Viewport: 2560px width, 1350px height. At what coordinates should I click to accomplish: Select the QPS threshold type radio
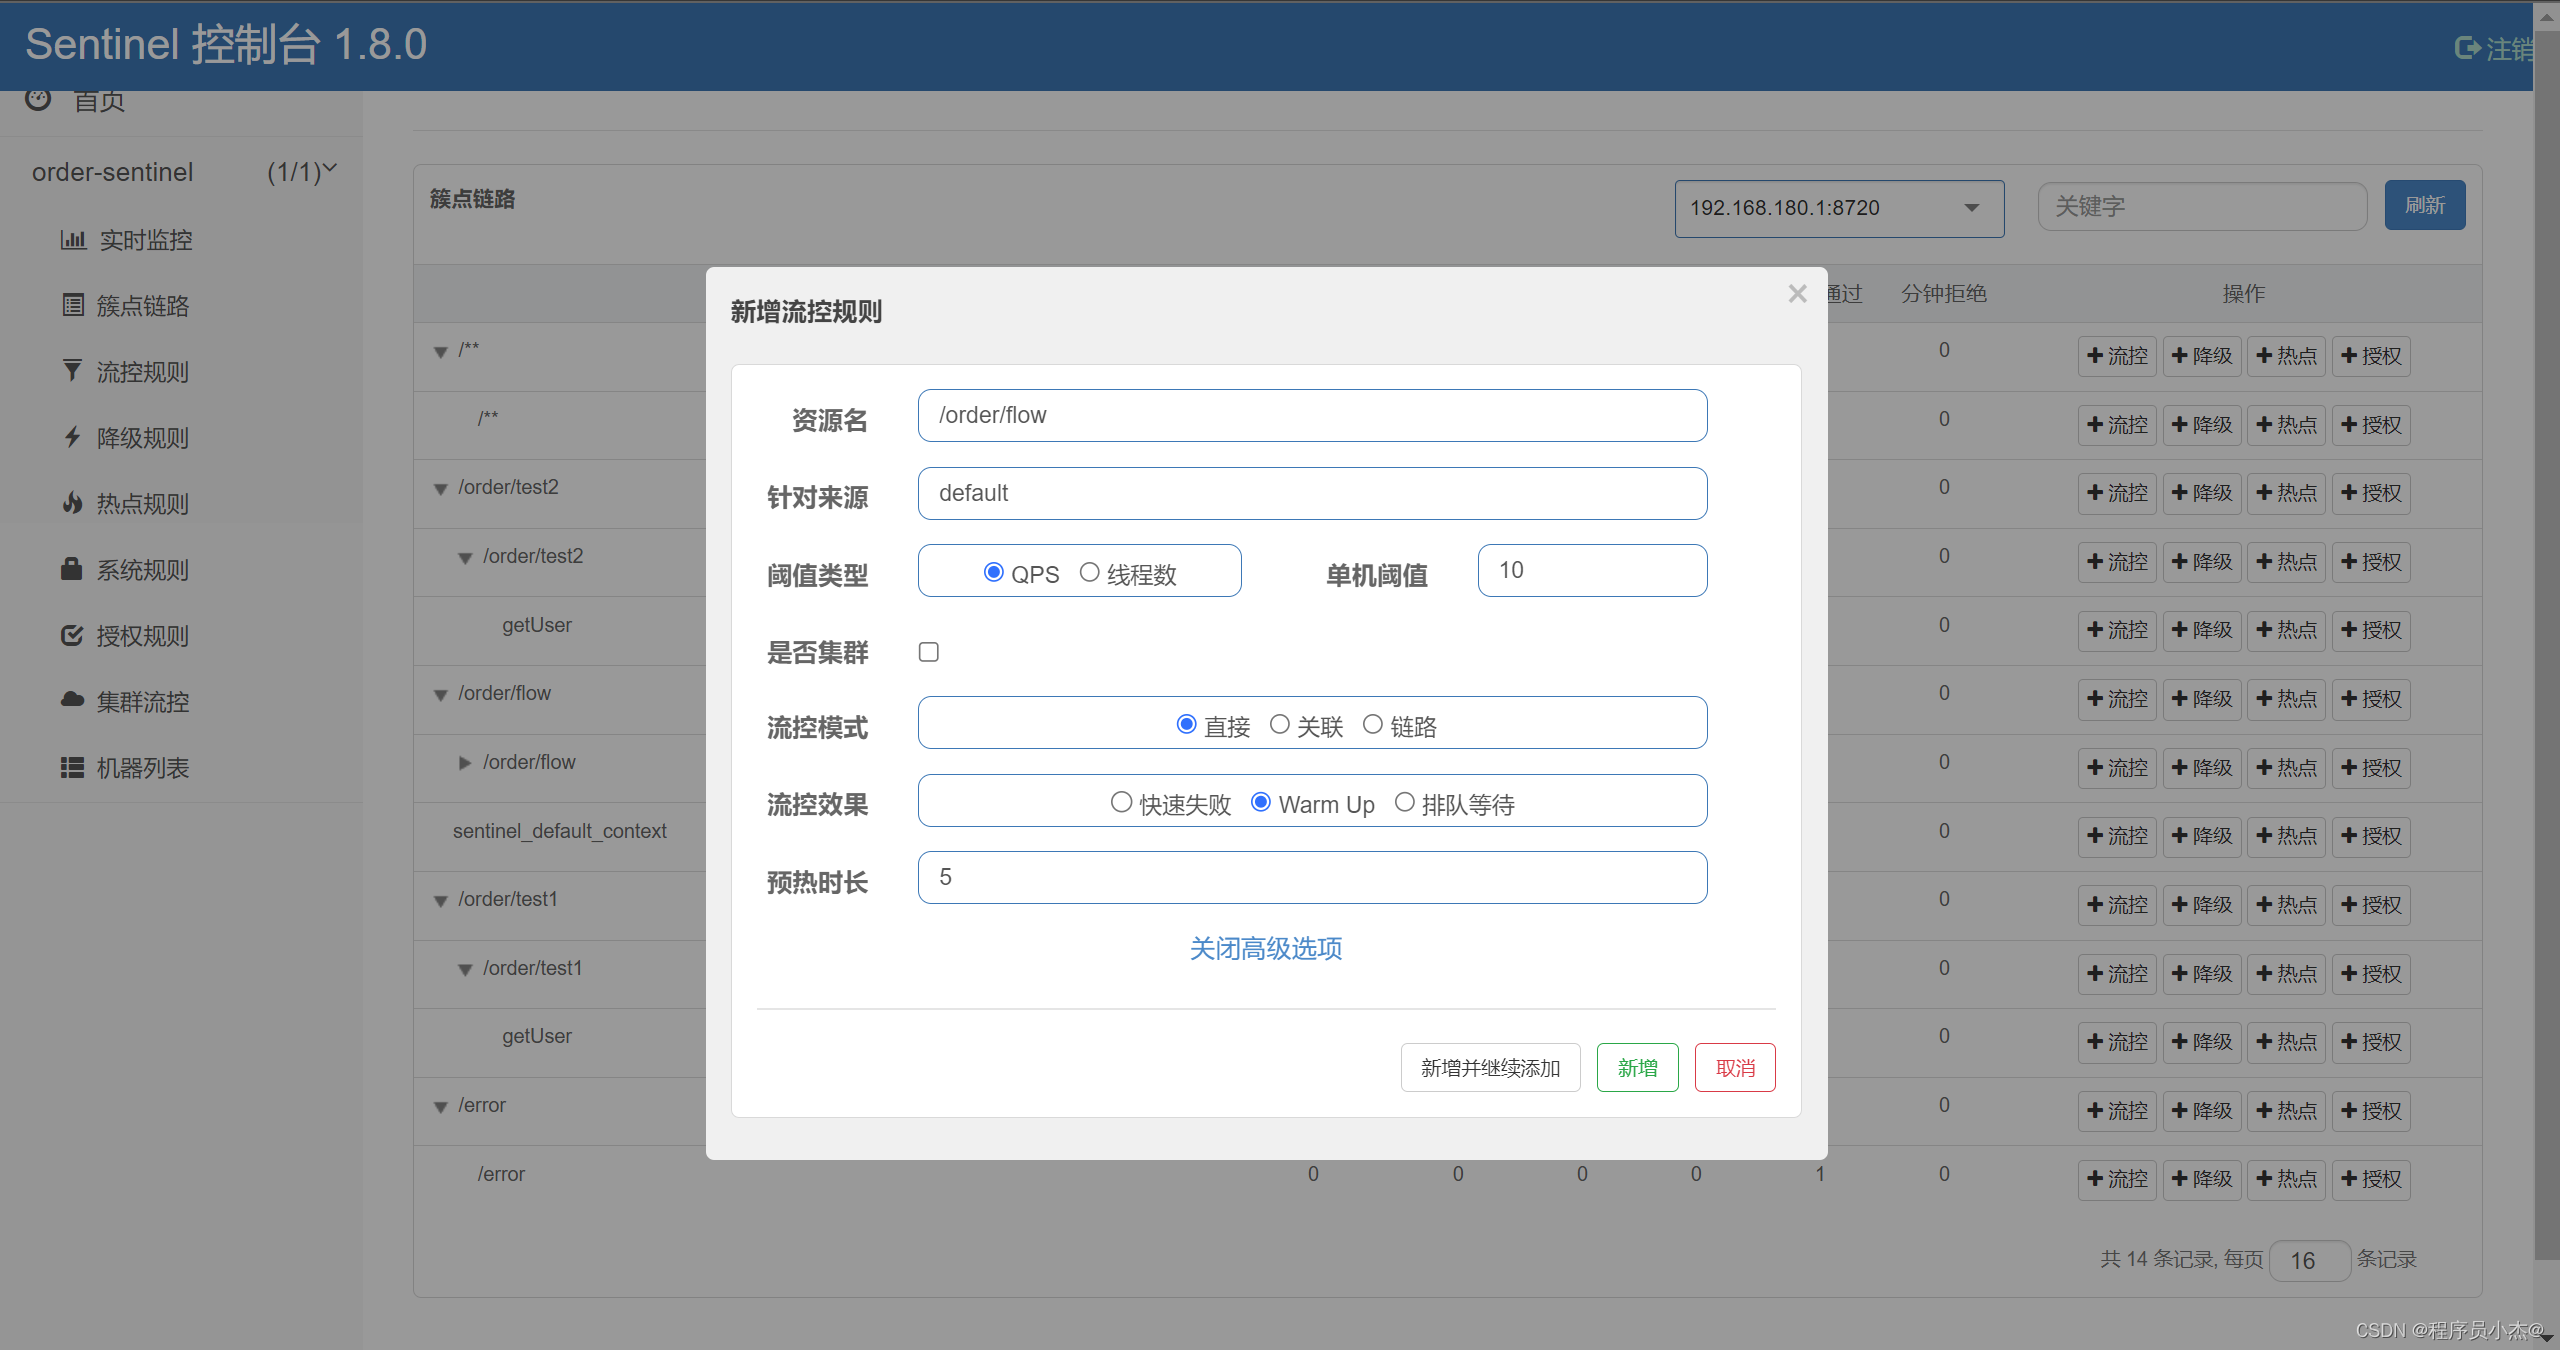(x=993, y=572)
